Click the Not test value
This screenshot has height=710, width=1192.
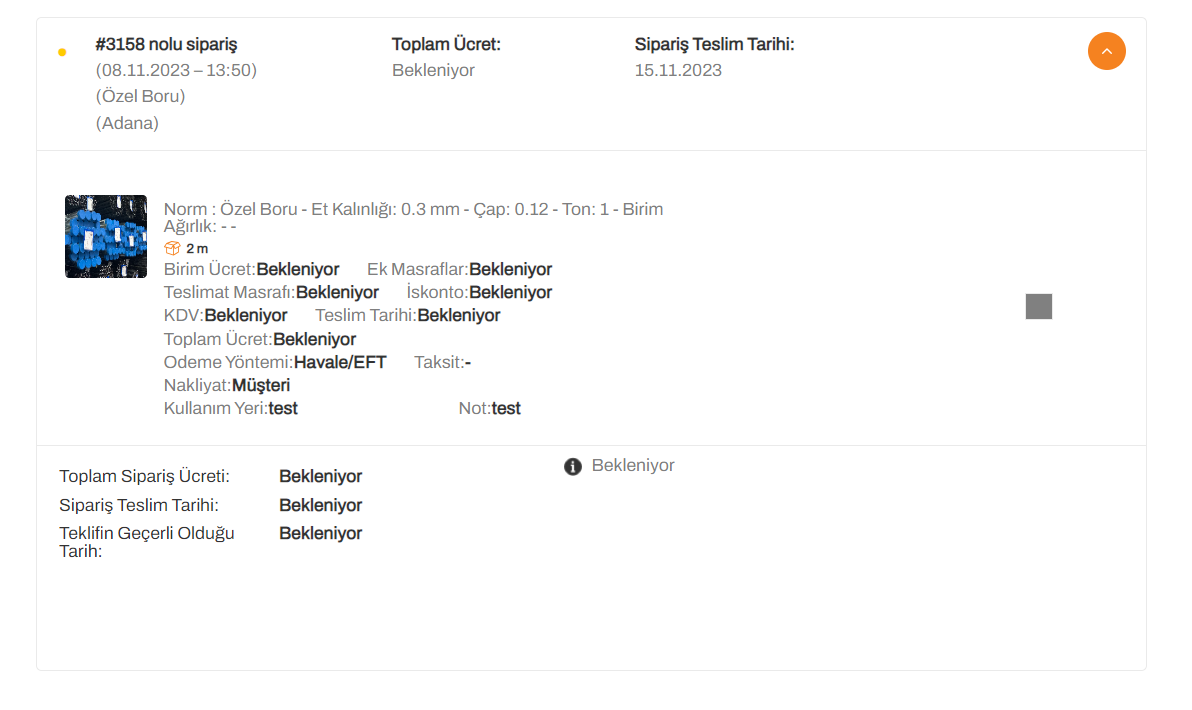point(506,408)
